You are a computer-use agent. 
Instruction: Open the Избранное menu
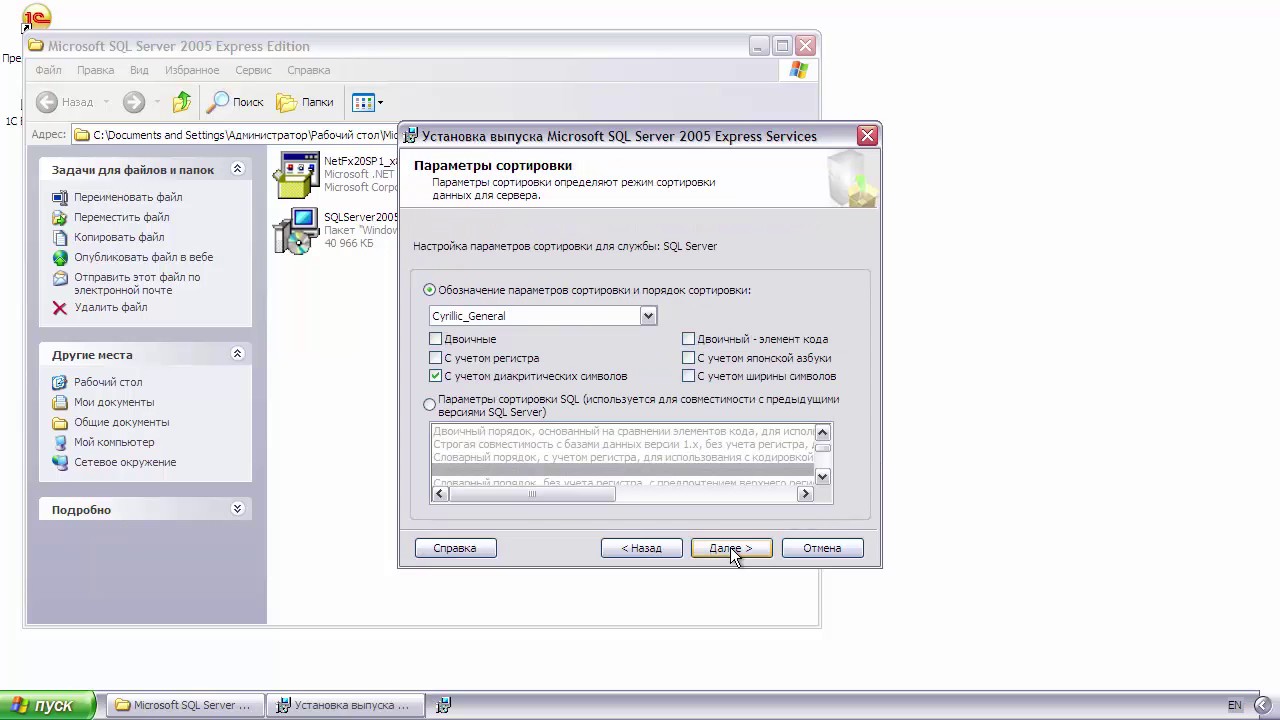(x=192, y=70)
